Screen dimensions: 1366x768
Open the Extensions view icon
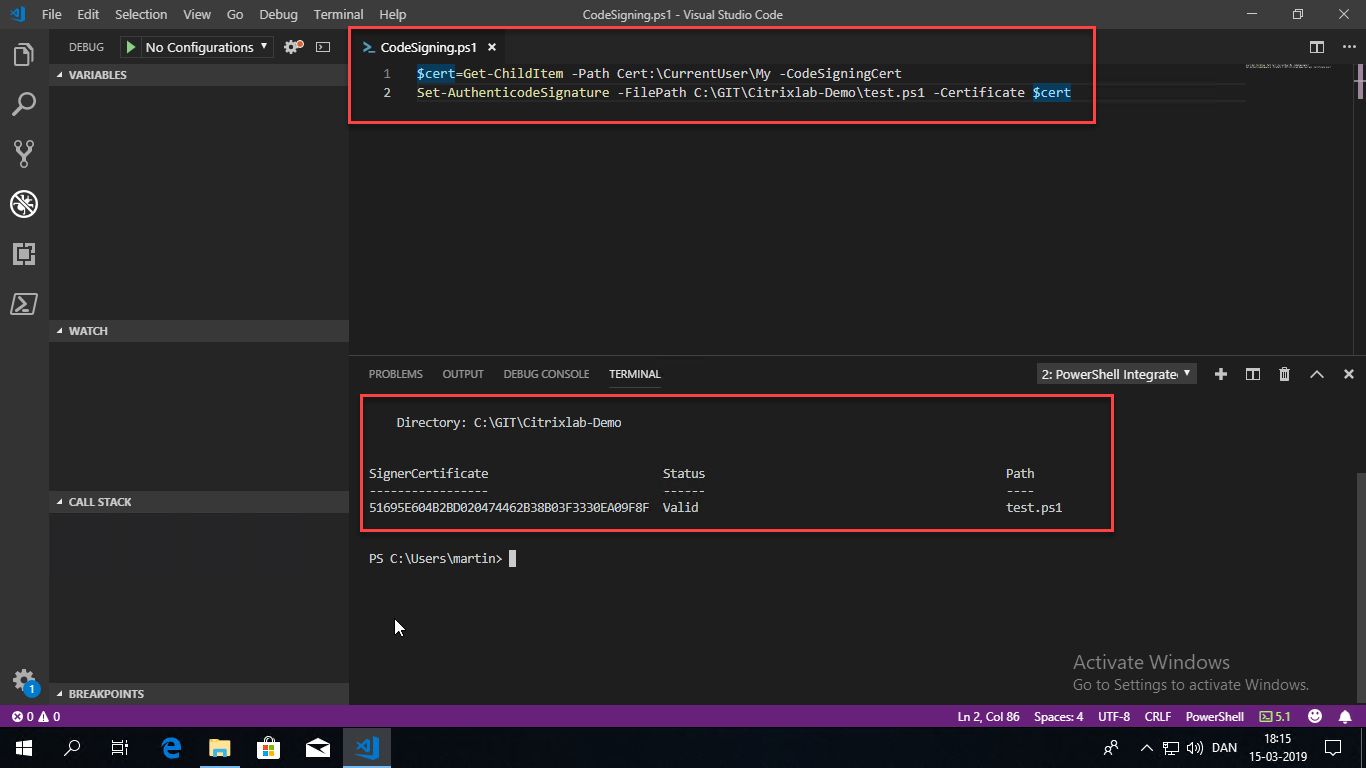pyautogui.click(x=24, y=254)
